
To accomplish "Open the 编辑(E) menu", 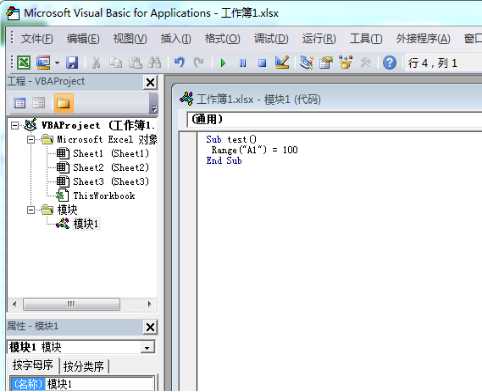I will 83,39.
